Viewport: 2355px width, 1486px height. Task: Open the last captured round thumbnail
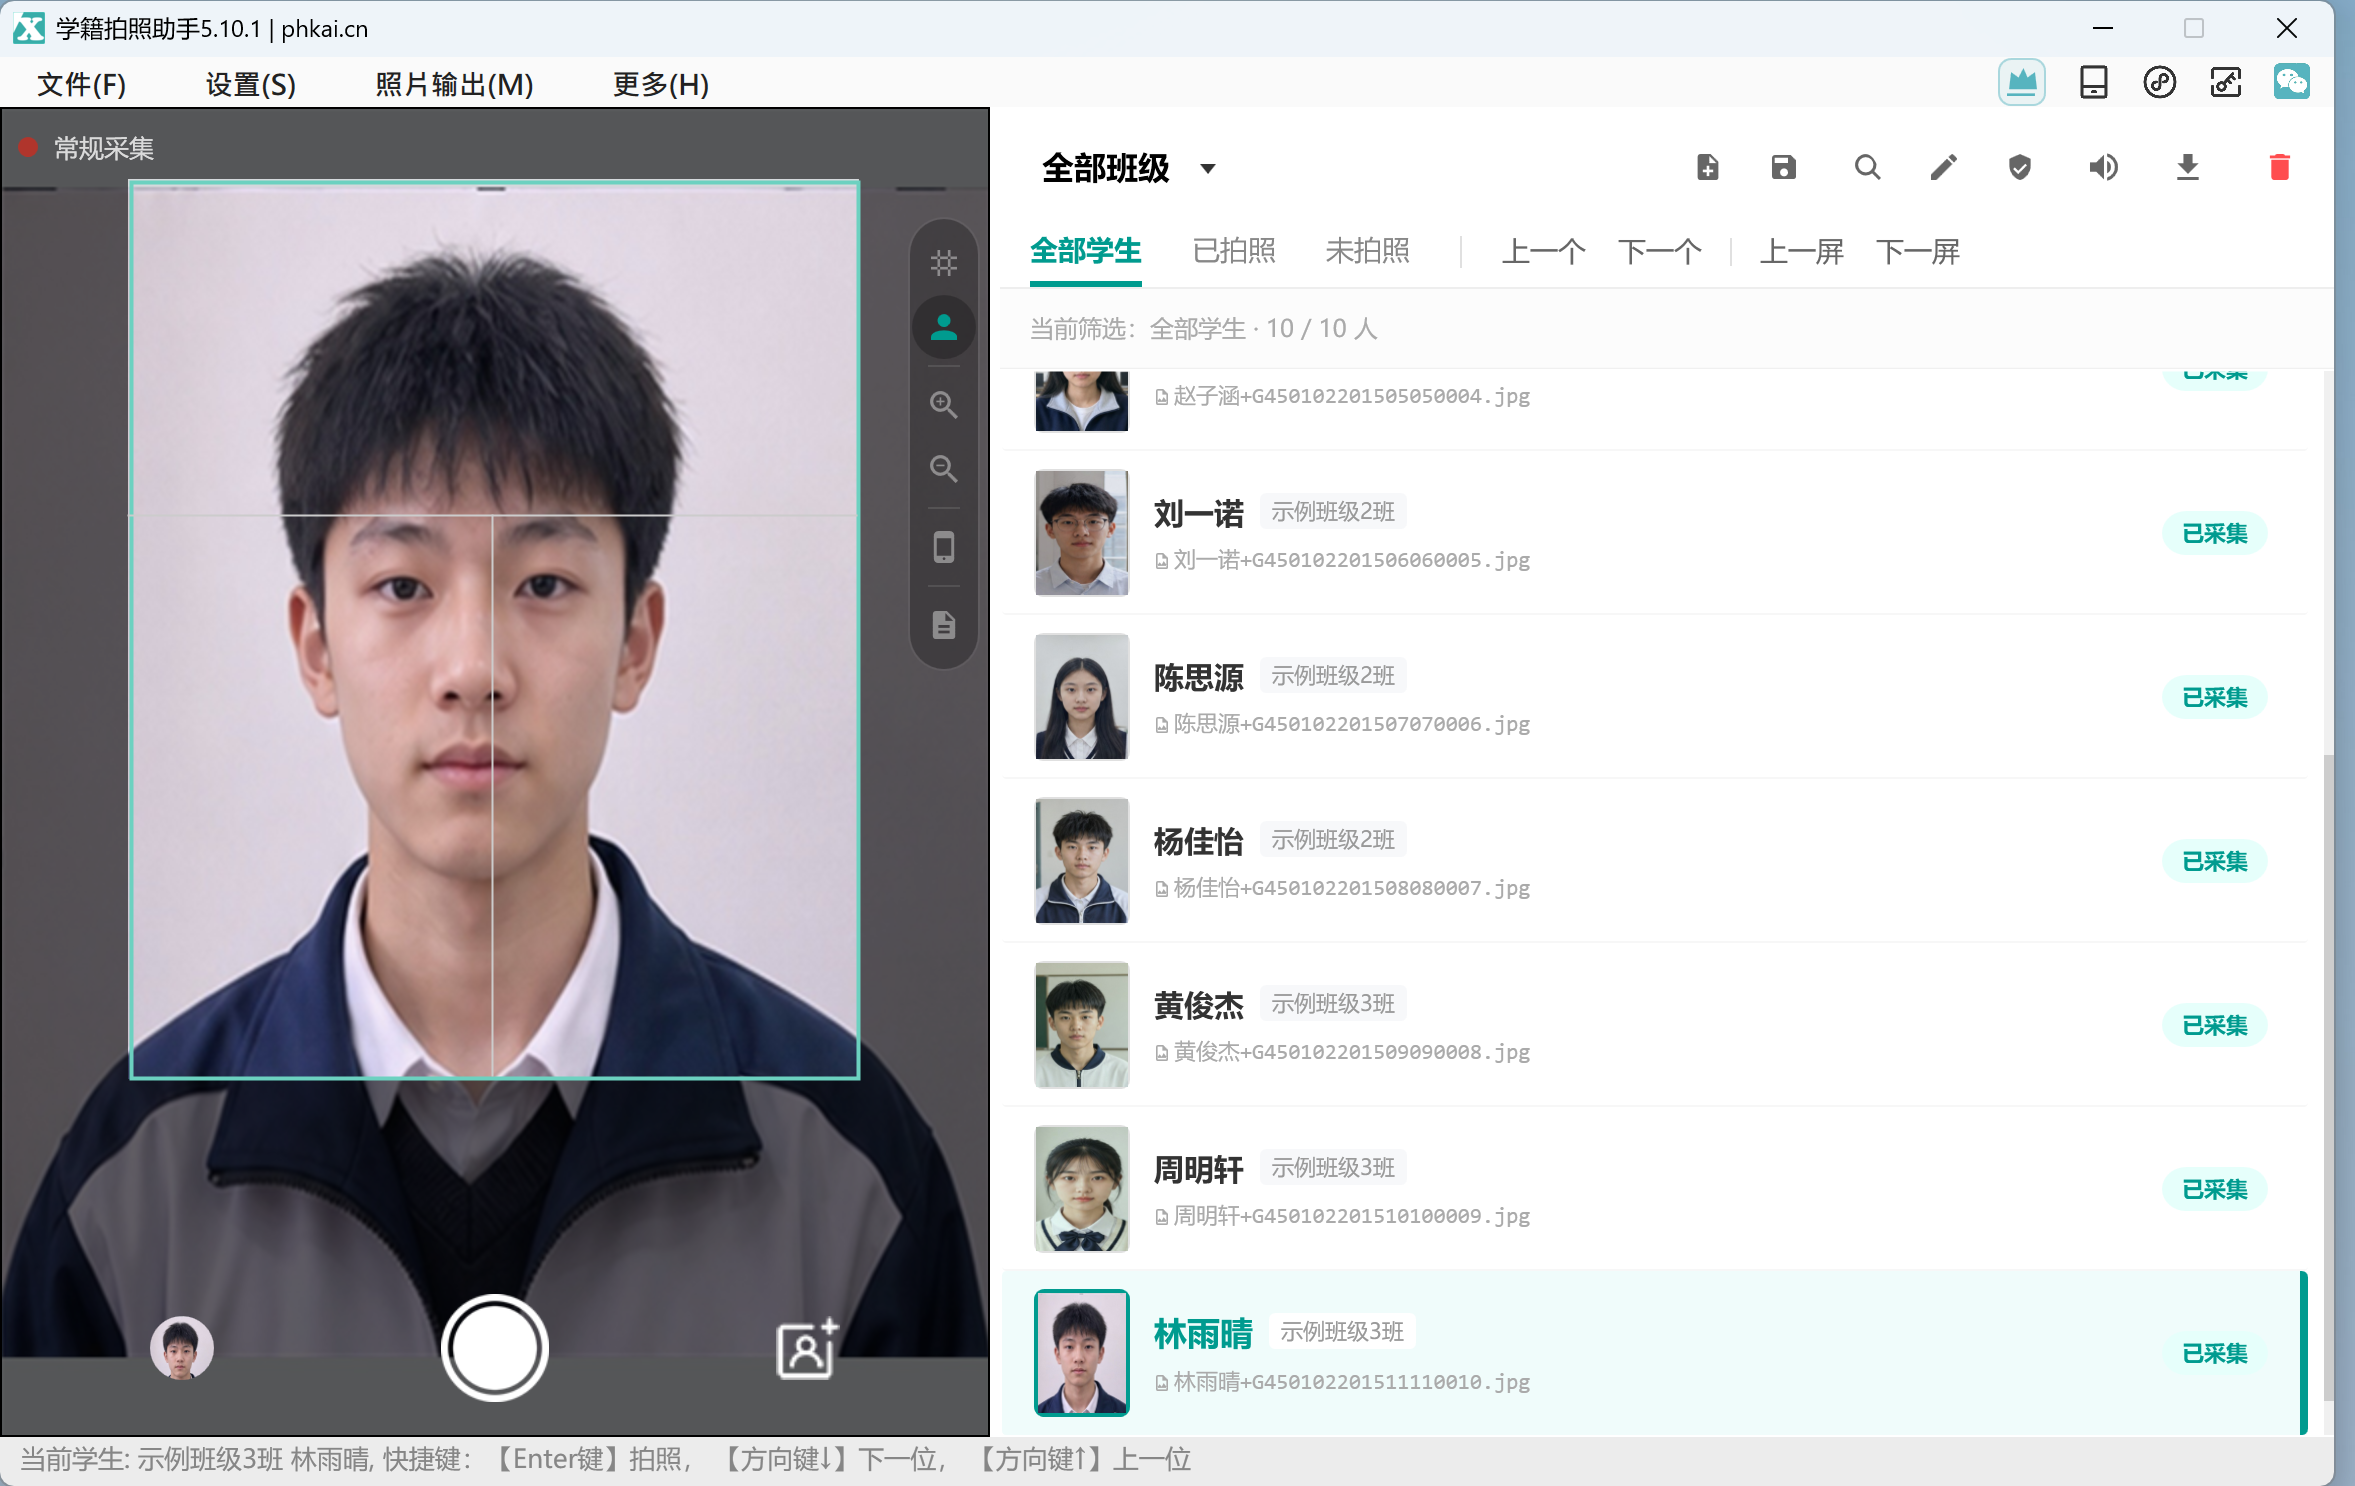pyautogui.click(x=181, y=1348)
